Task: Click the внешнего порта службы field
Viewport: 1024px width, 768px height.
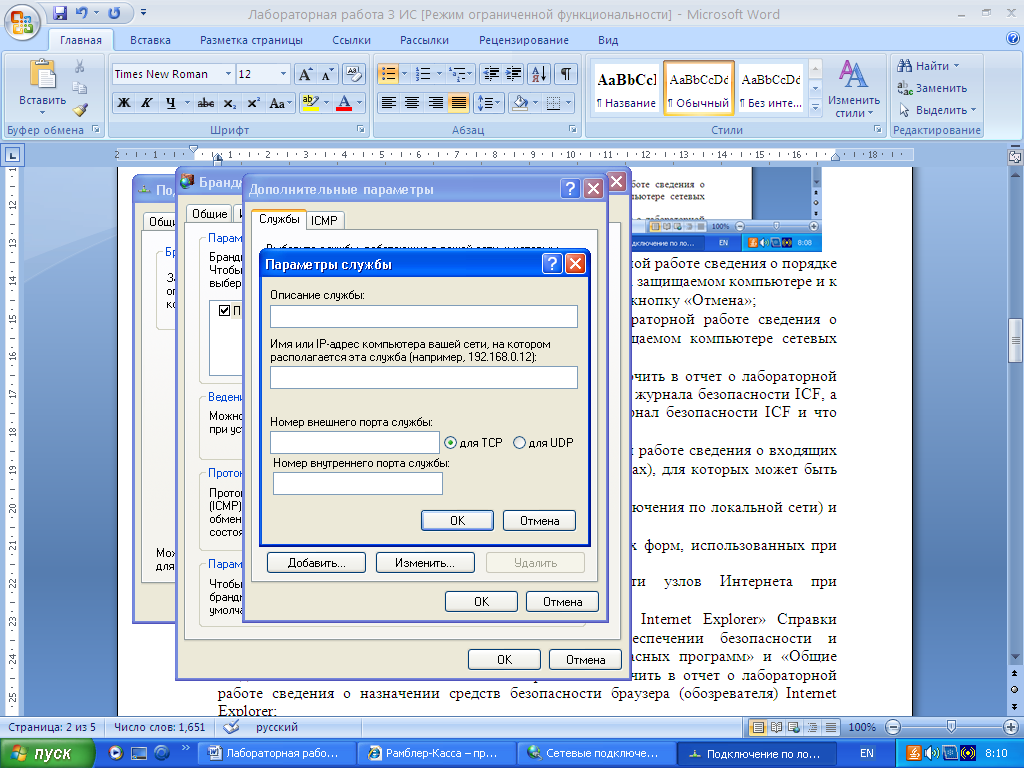Action: click(355, 442)
